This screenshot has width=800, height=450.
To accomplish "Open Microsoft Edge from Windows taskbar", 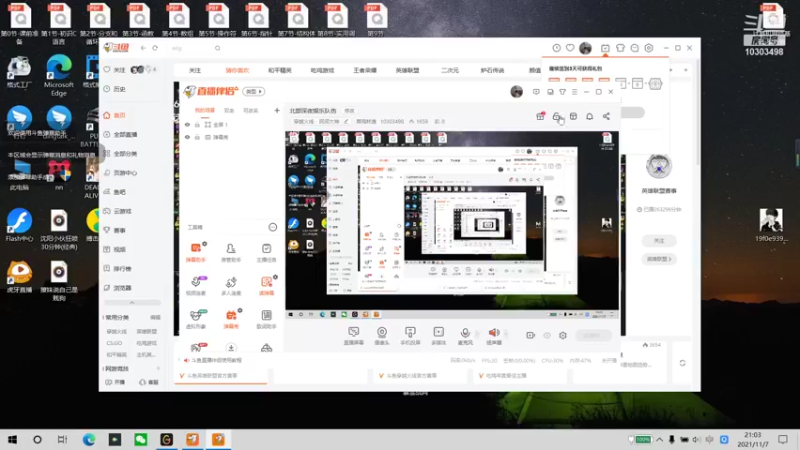I will (x=89, y=439).
